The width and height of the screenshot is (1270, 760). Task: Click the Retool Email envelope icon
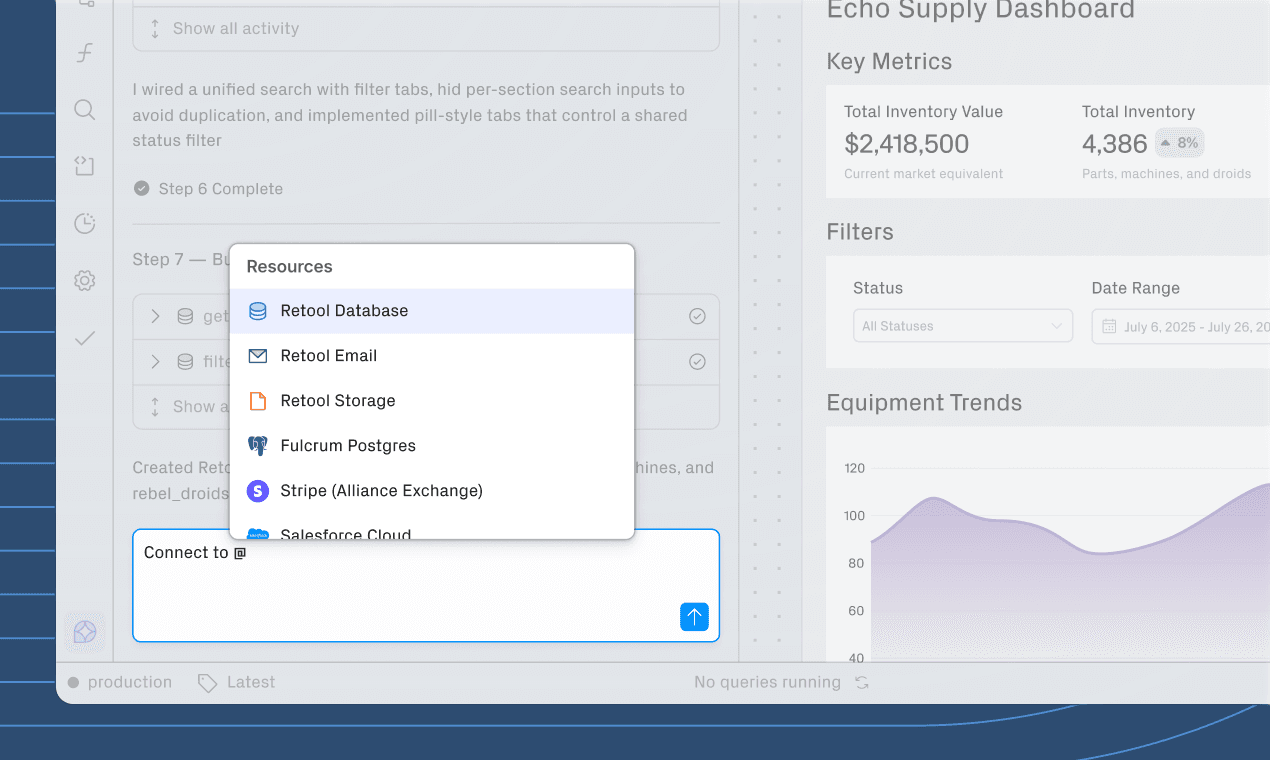[x=258, y=355]
